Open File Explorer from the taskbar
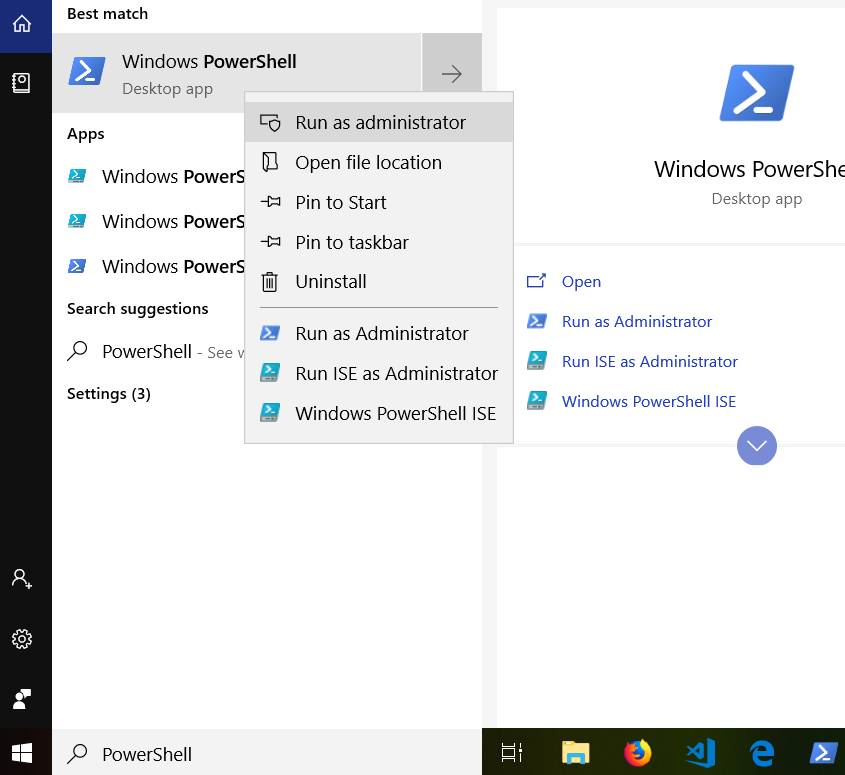The height and width of the screenshot is (775, 845). [x=575, y=753]
